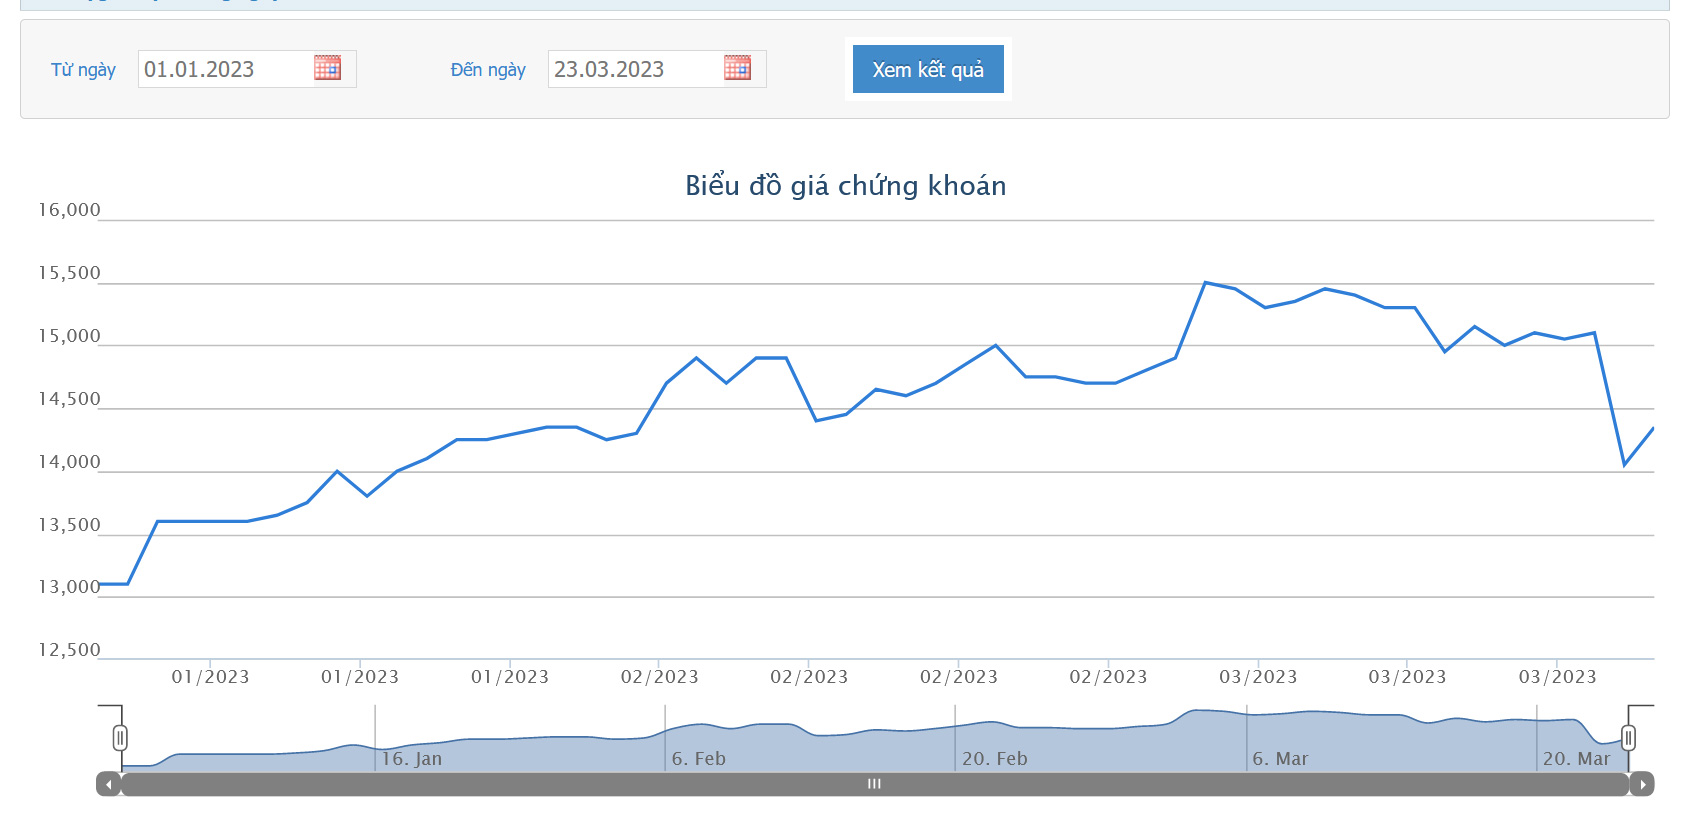
Task: Click the 14,000 y-axis label
Action: [69, 462]
